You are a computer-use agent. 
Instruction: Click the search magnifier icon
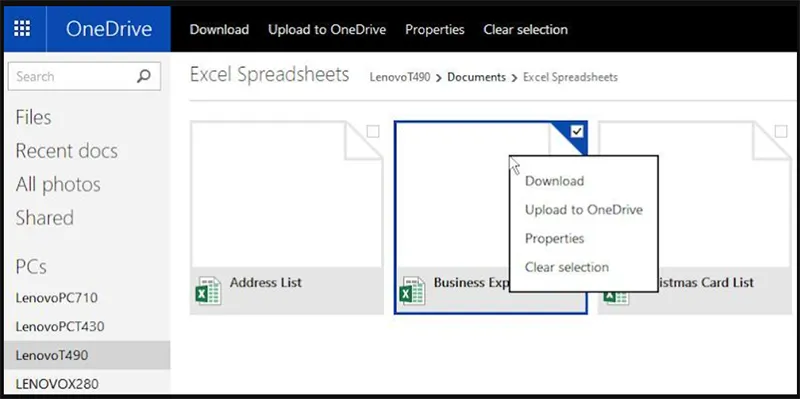(x=144, y=77)
